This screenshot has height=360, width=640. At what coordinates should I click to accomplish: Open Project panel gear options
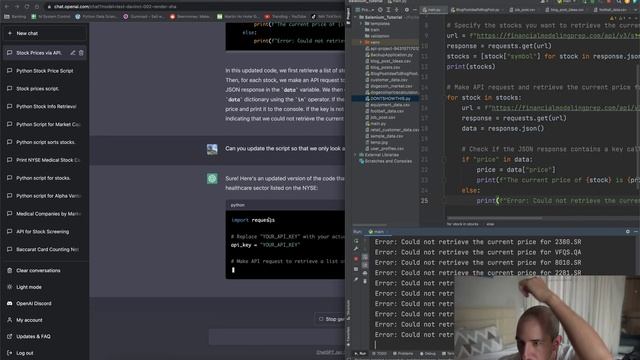[x=407, y=10]
